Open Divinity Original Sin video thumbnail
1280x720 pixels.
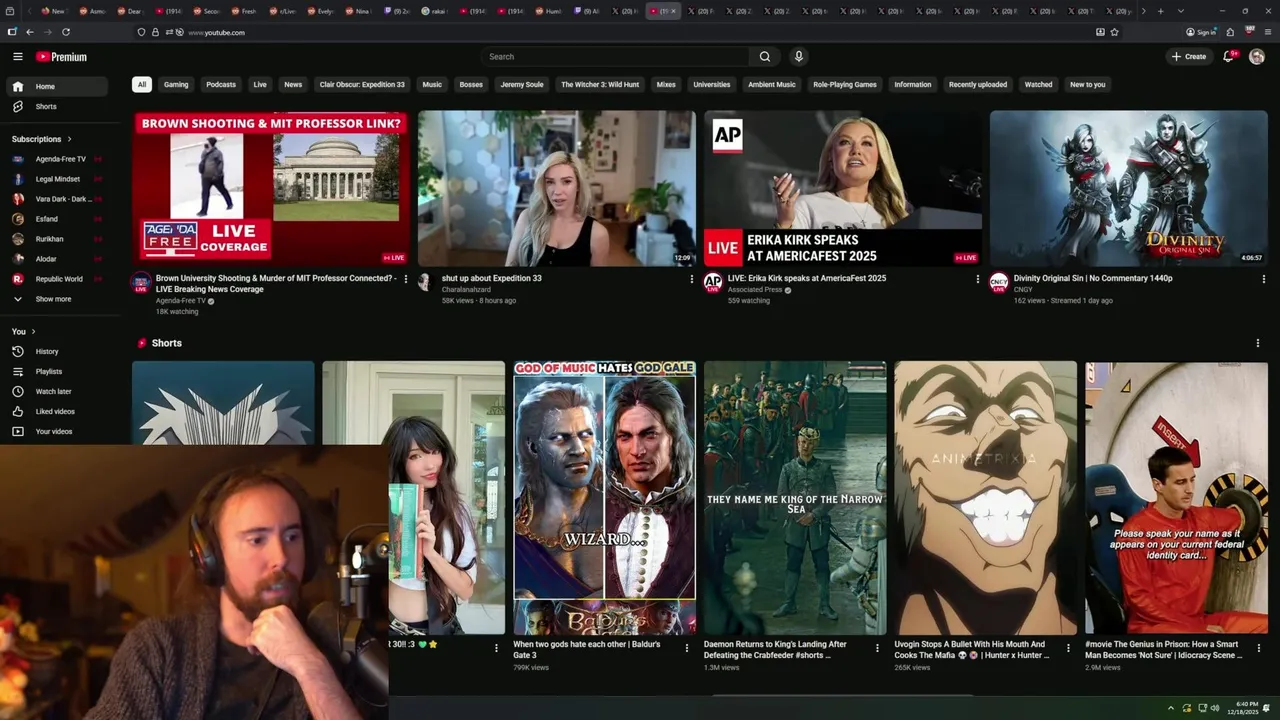point(1129,188)
